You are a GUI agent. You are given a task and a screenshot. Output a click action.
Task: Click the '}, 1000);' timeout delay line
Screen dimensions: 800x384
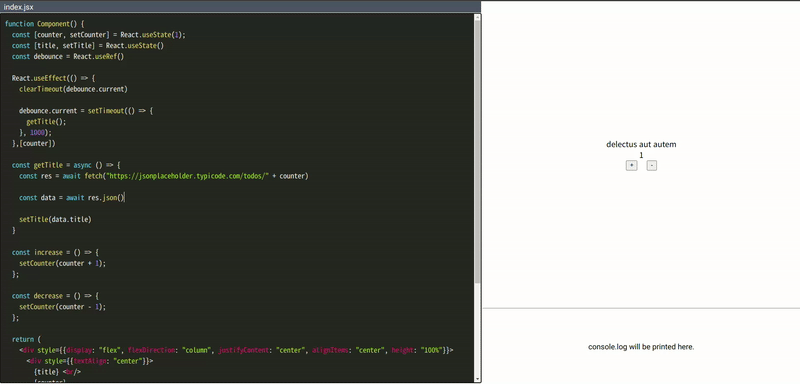point(36,132)
